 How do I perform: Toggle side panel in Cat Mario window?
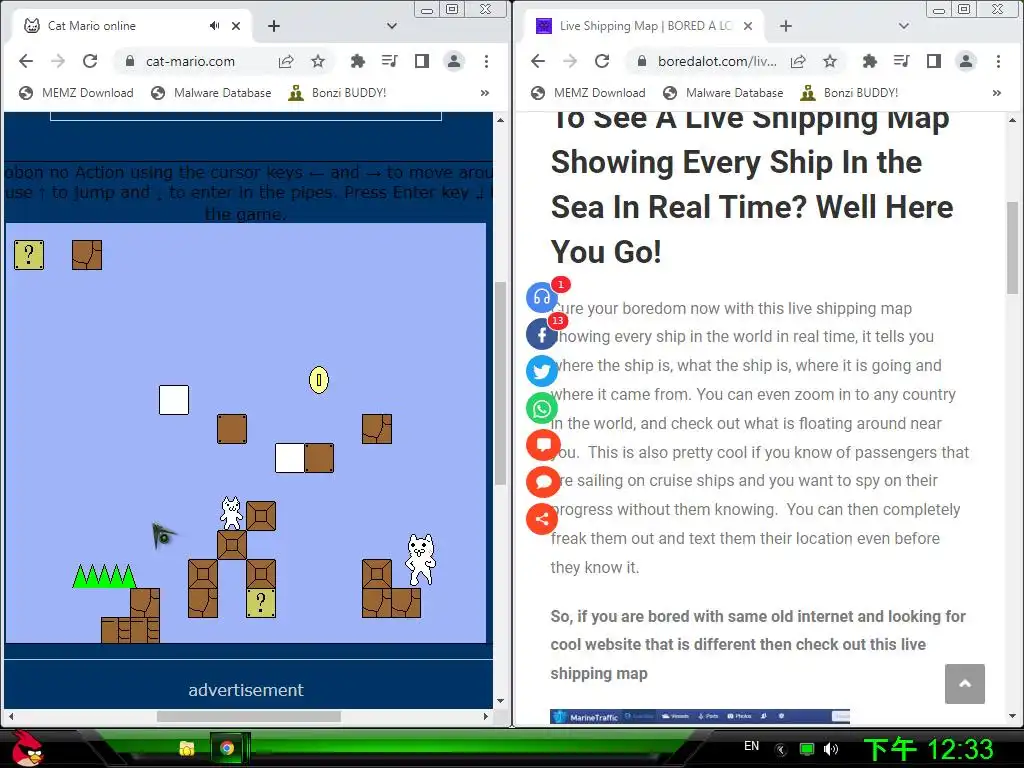tap(422, 61)
